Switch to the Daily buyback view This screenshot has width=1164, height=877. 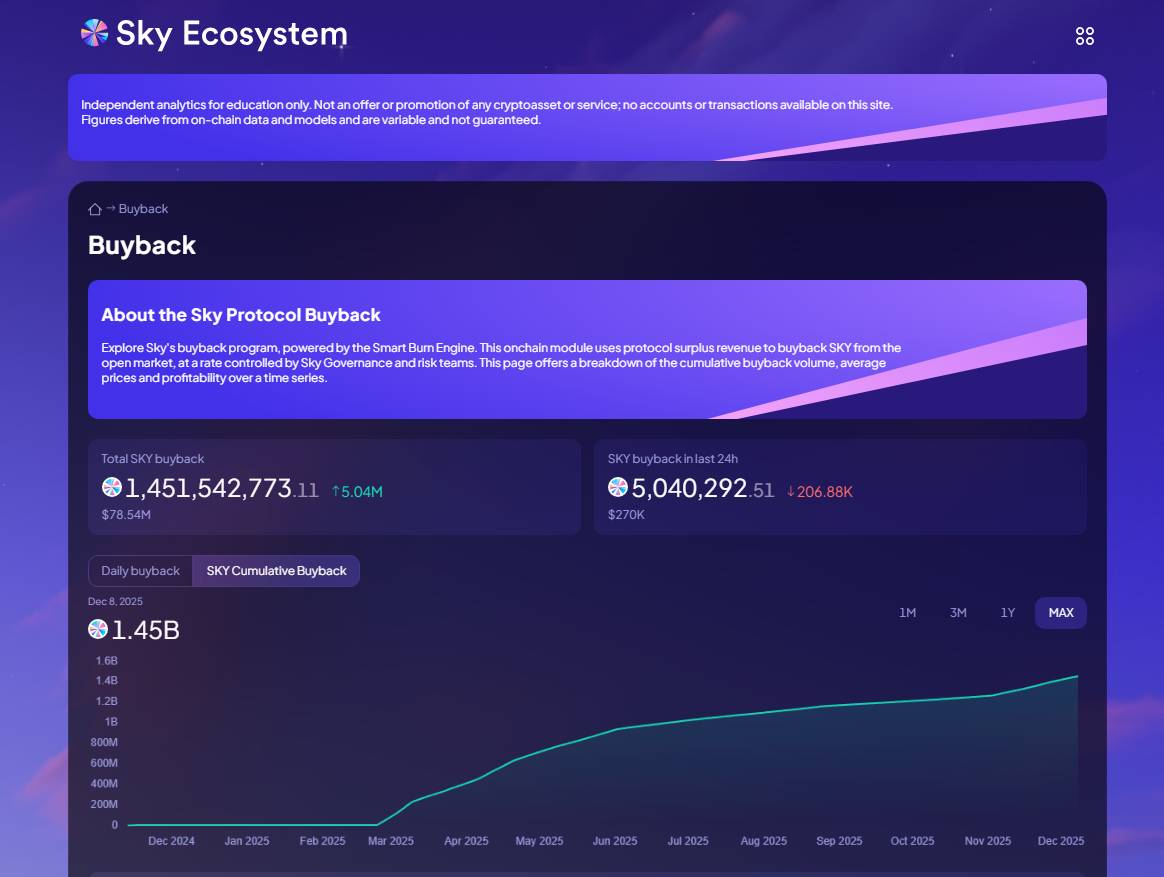[x=140, y=571]
